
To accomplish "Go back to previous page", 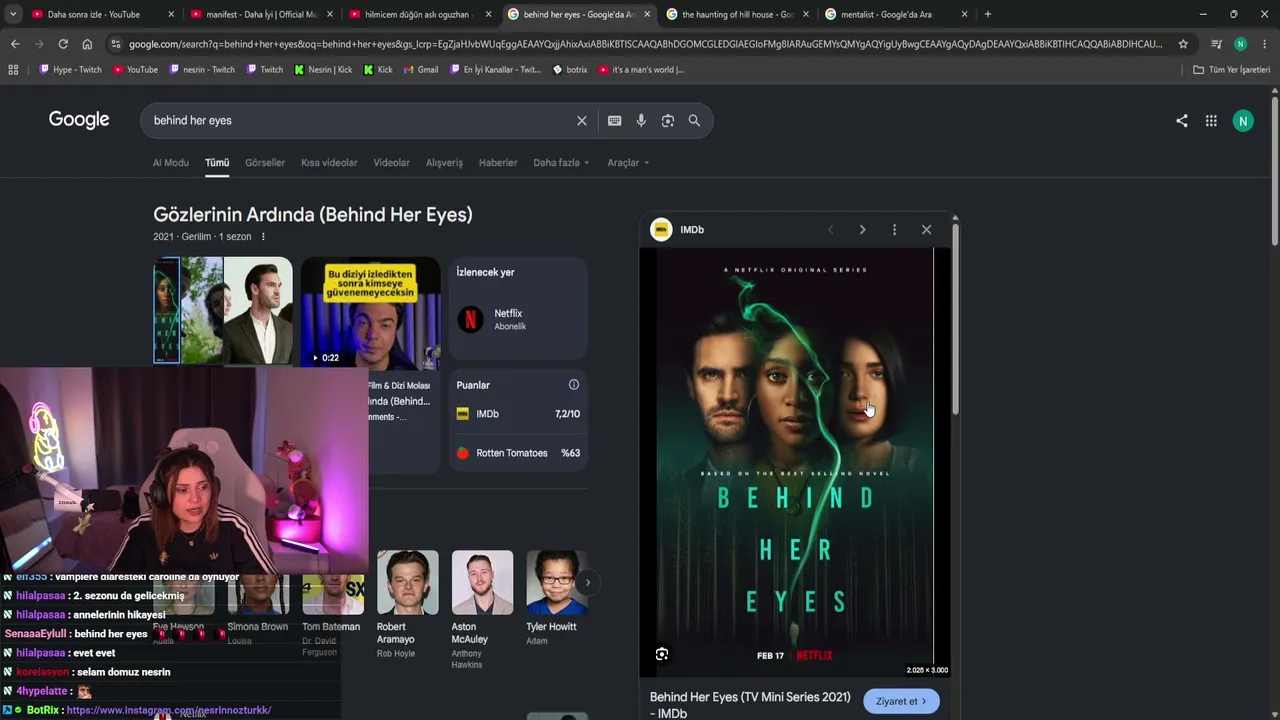I will point(15,44).
